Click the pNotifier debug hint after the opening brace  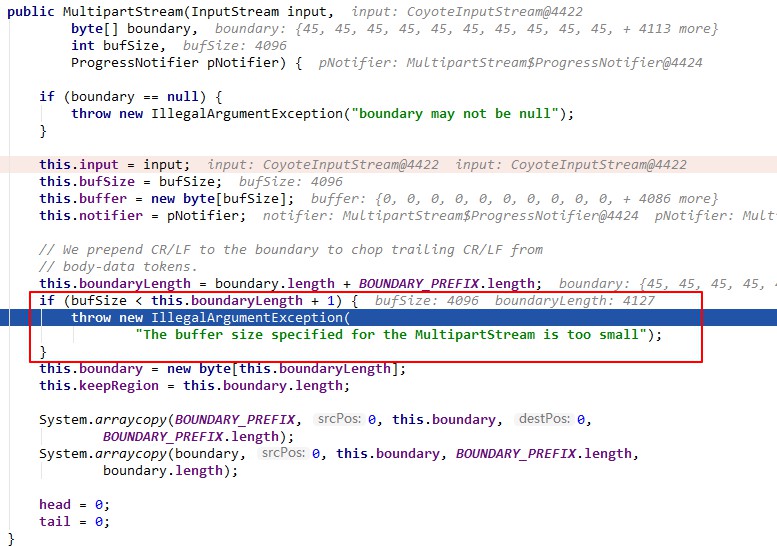510,63
